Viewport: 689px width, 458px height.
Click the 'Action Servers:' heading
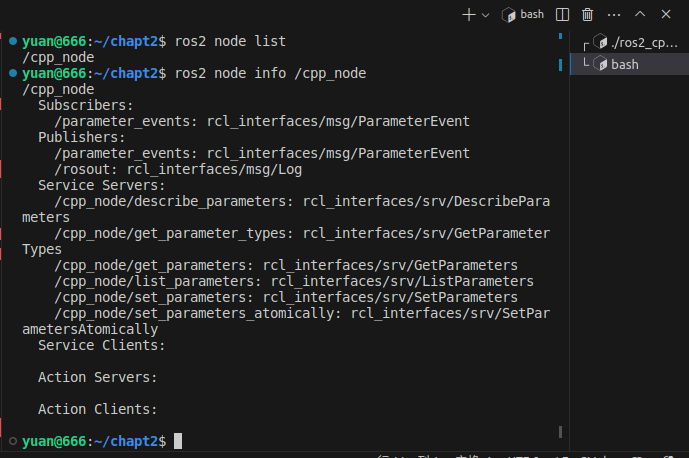[98, 378]
